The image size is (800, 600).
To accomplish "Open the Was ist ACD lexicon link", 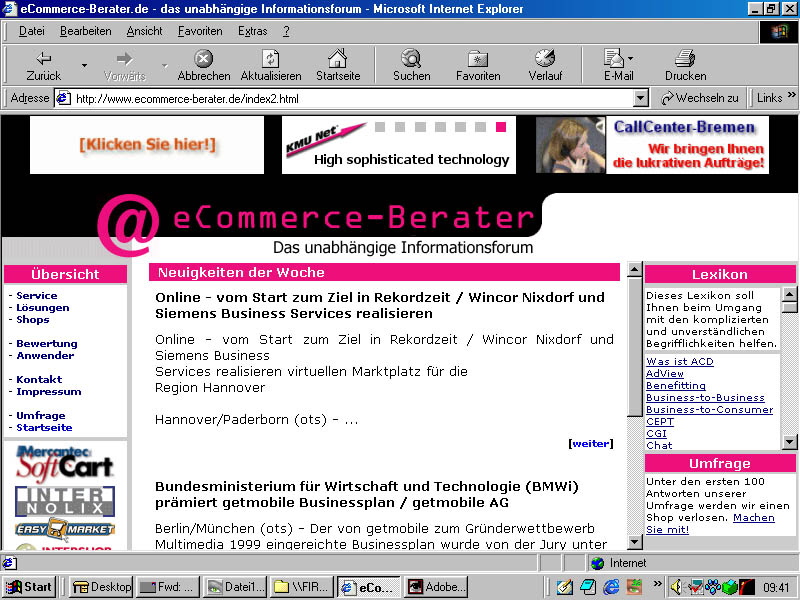I will click(x=680, y=361).
